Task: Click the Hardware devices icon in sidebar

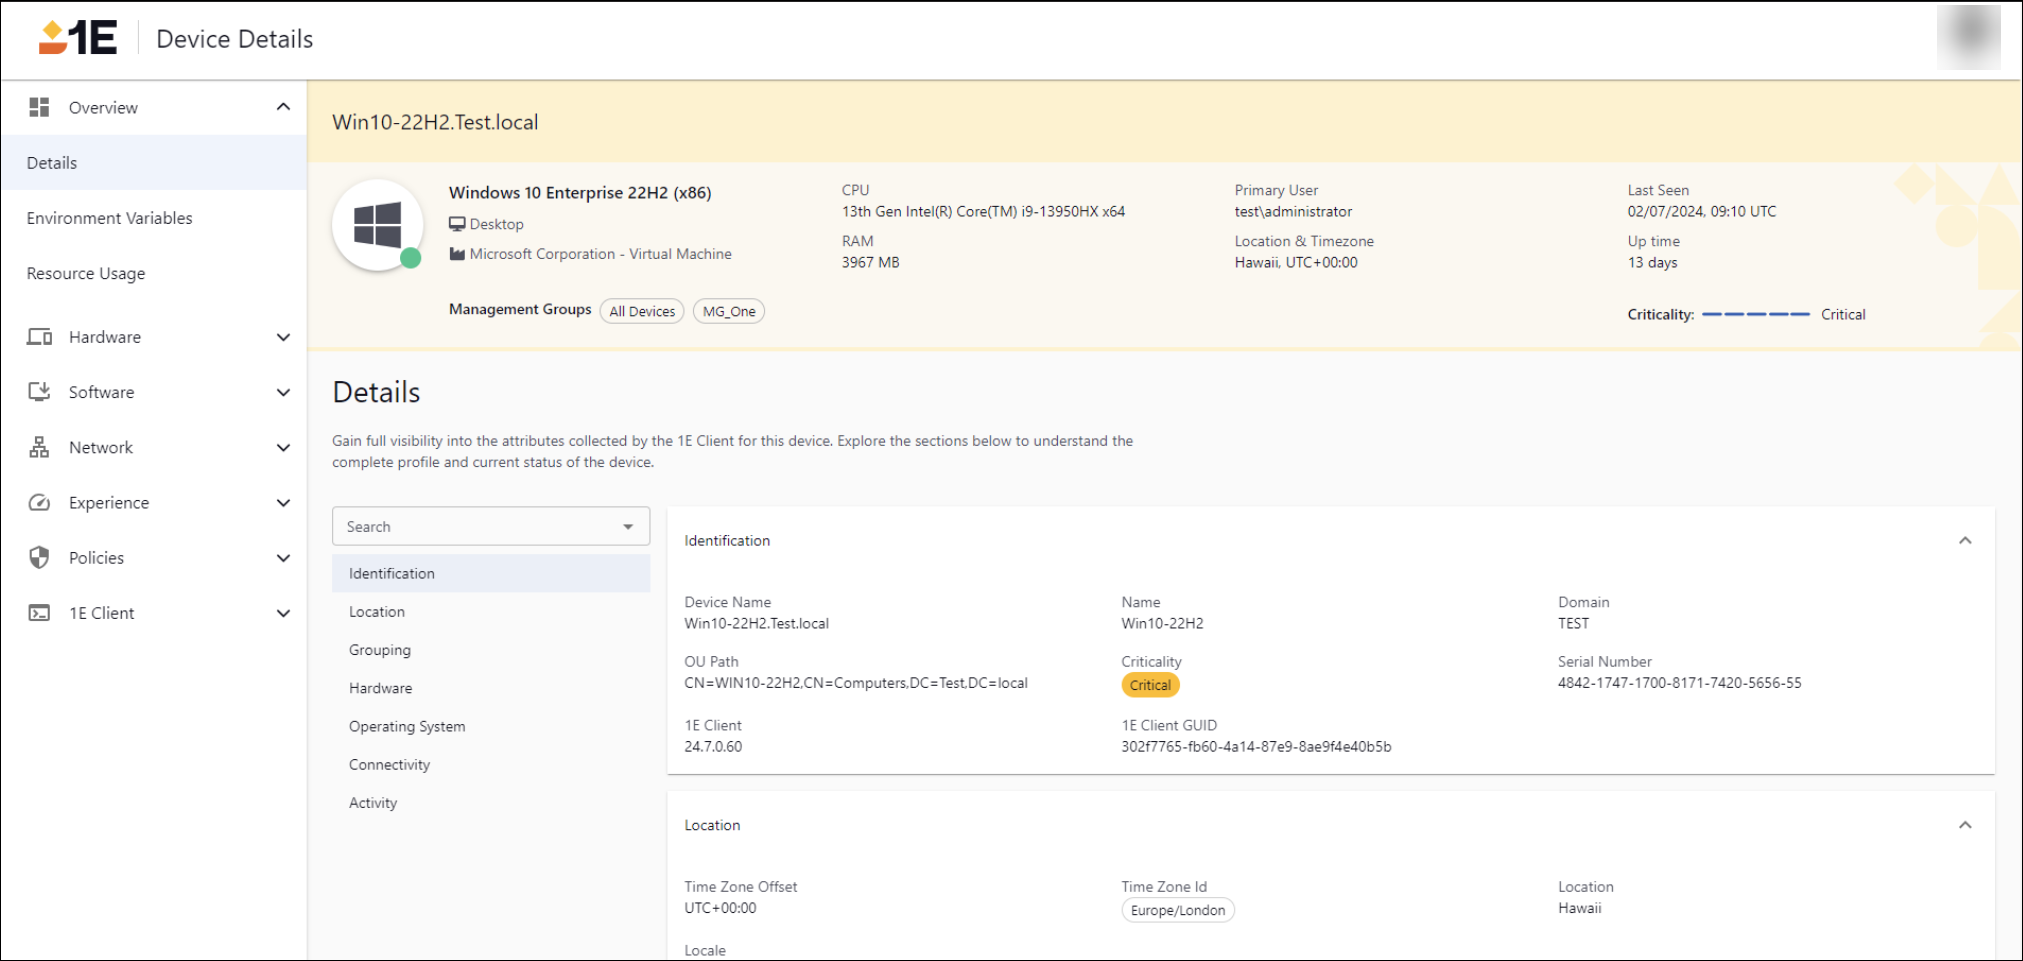Action: tap(39, 337)
